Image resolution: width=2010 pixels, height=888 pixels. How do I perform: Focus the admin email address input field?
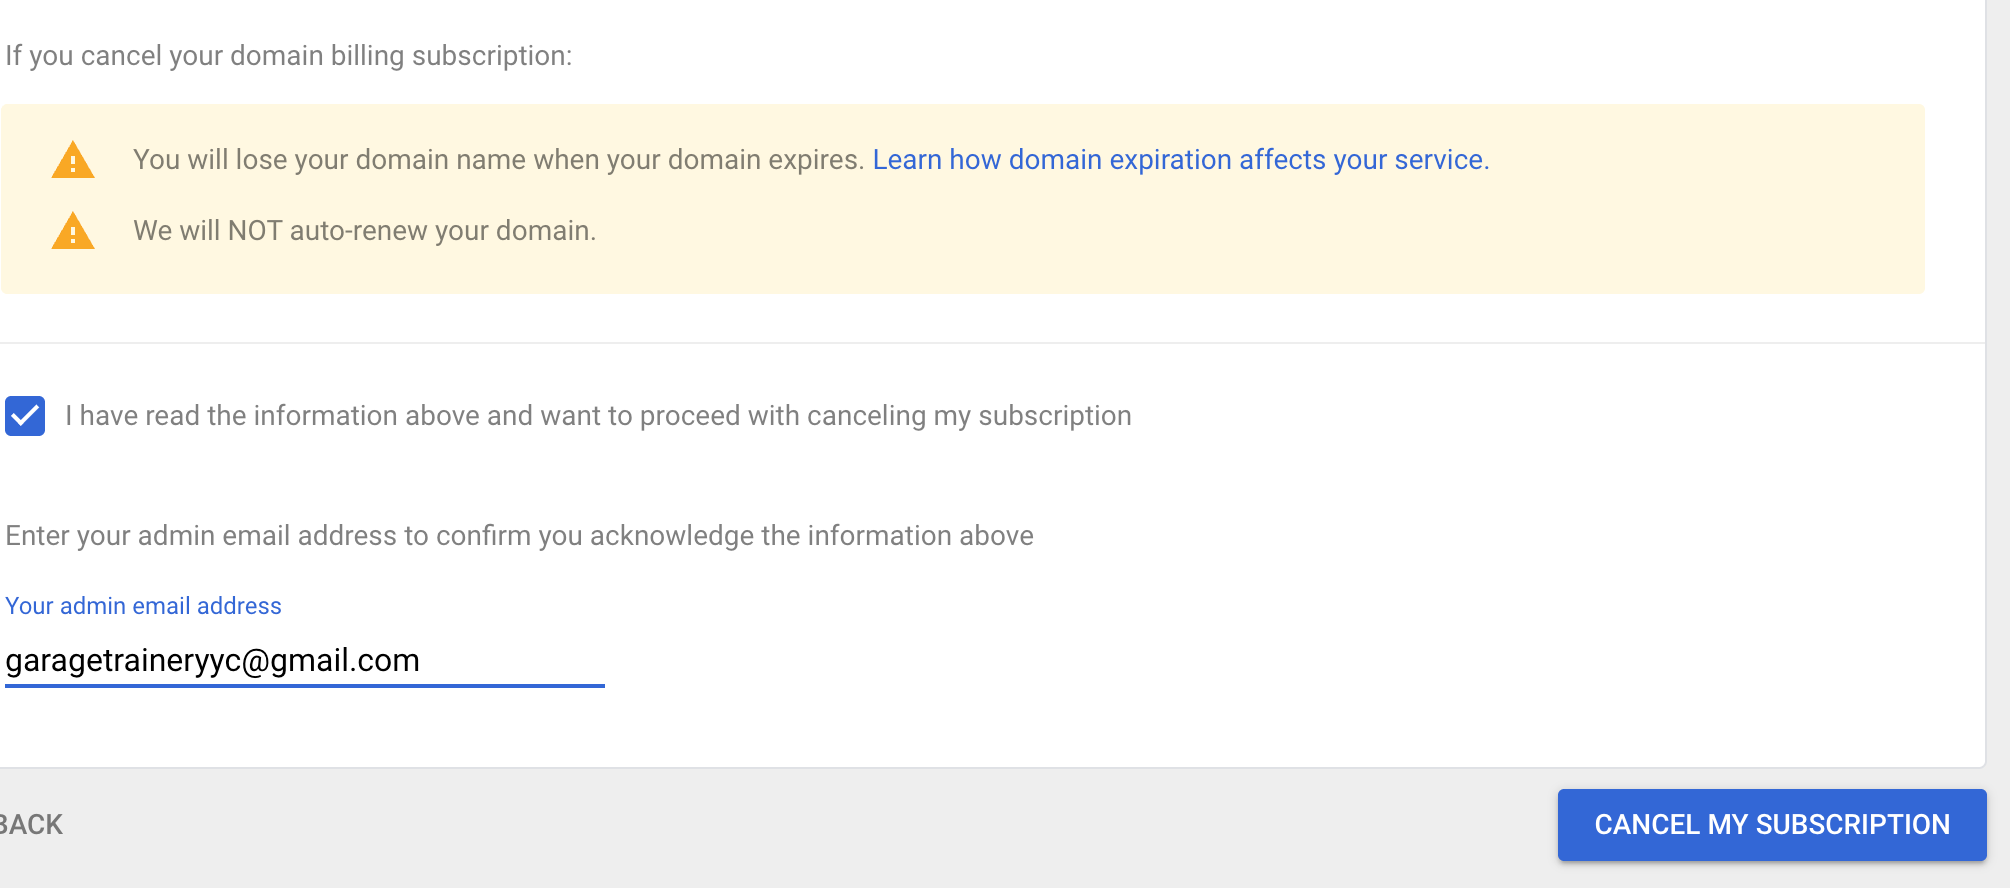point(304,661)
